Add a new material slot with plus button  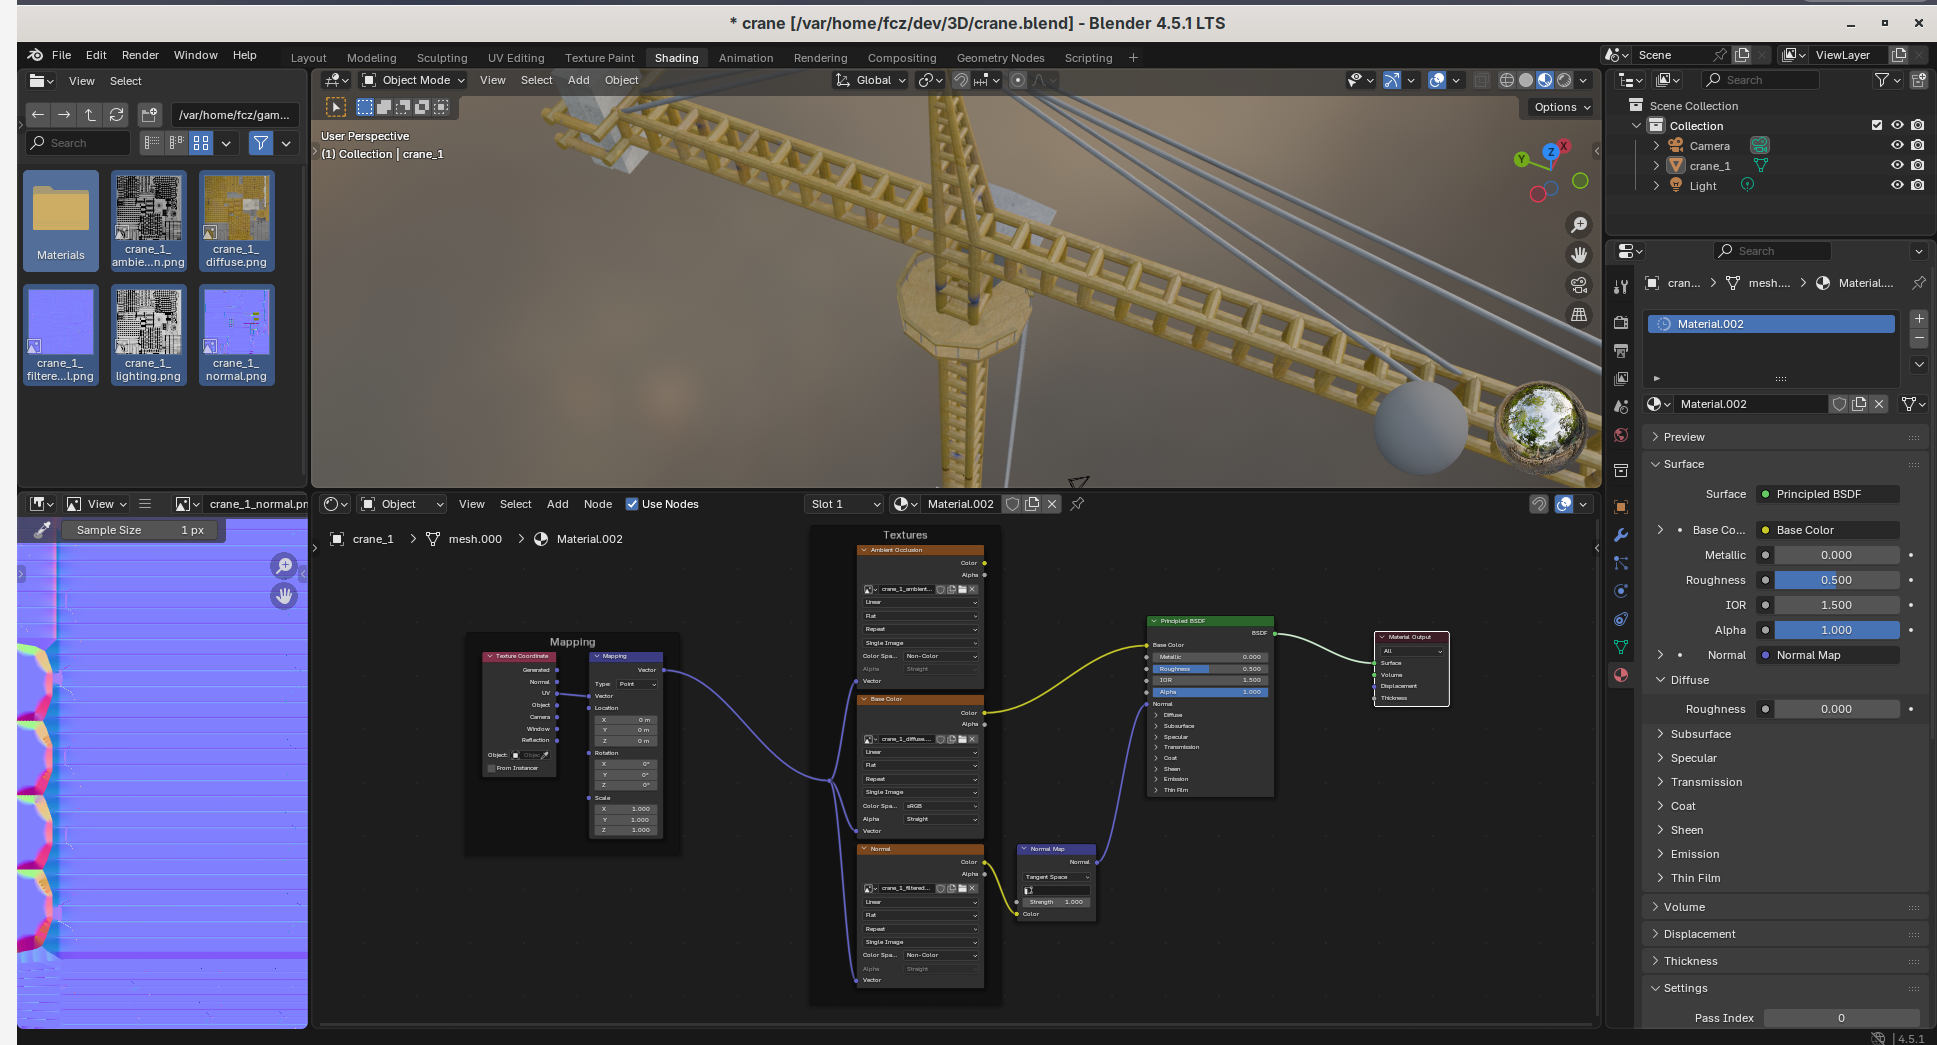(x=1919, y=319)
